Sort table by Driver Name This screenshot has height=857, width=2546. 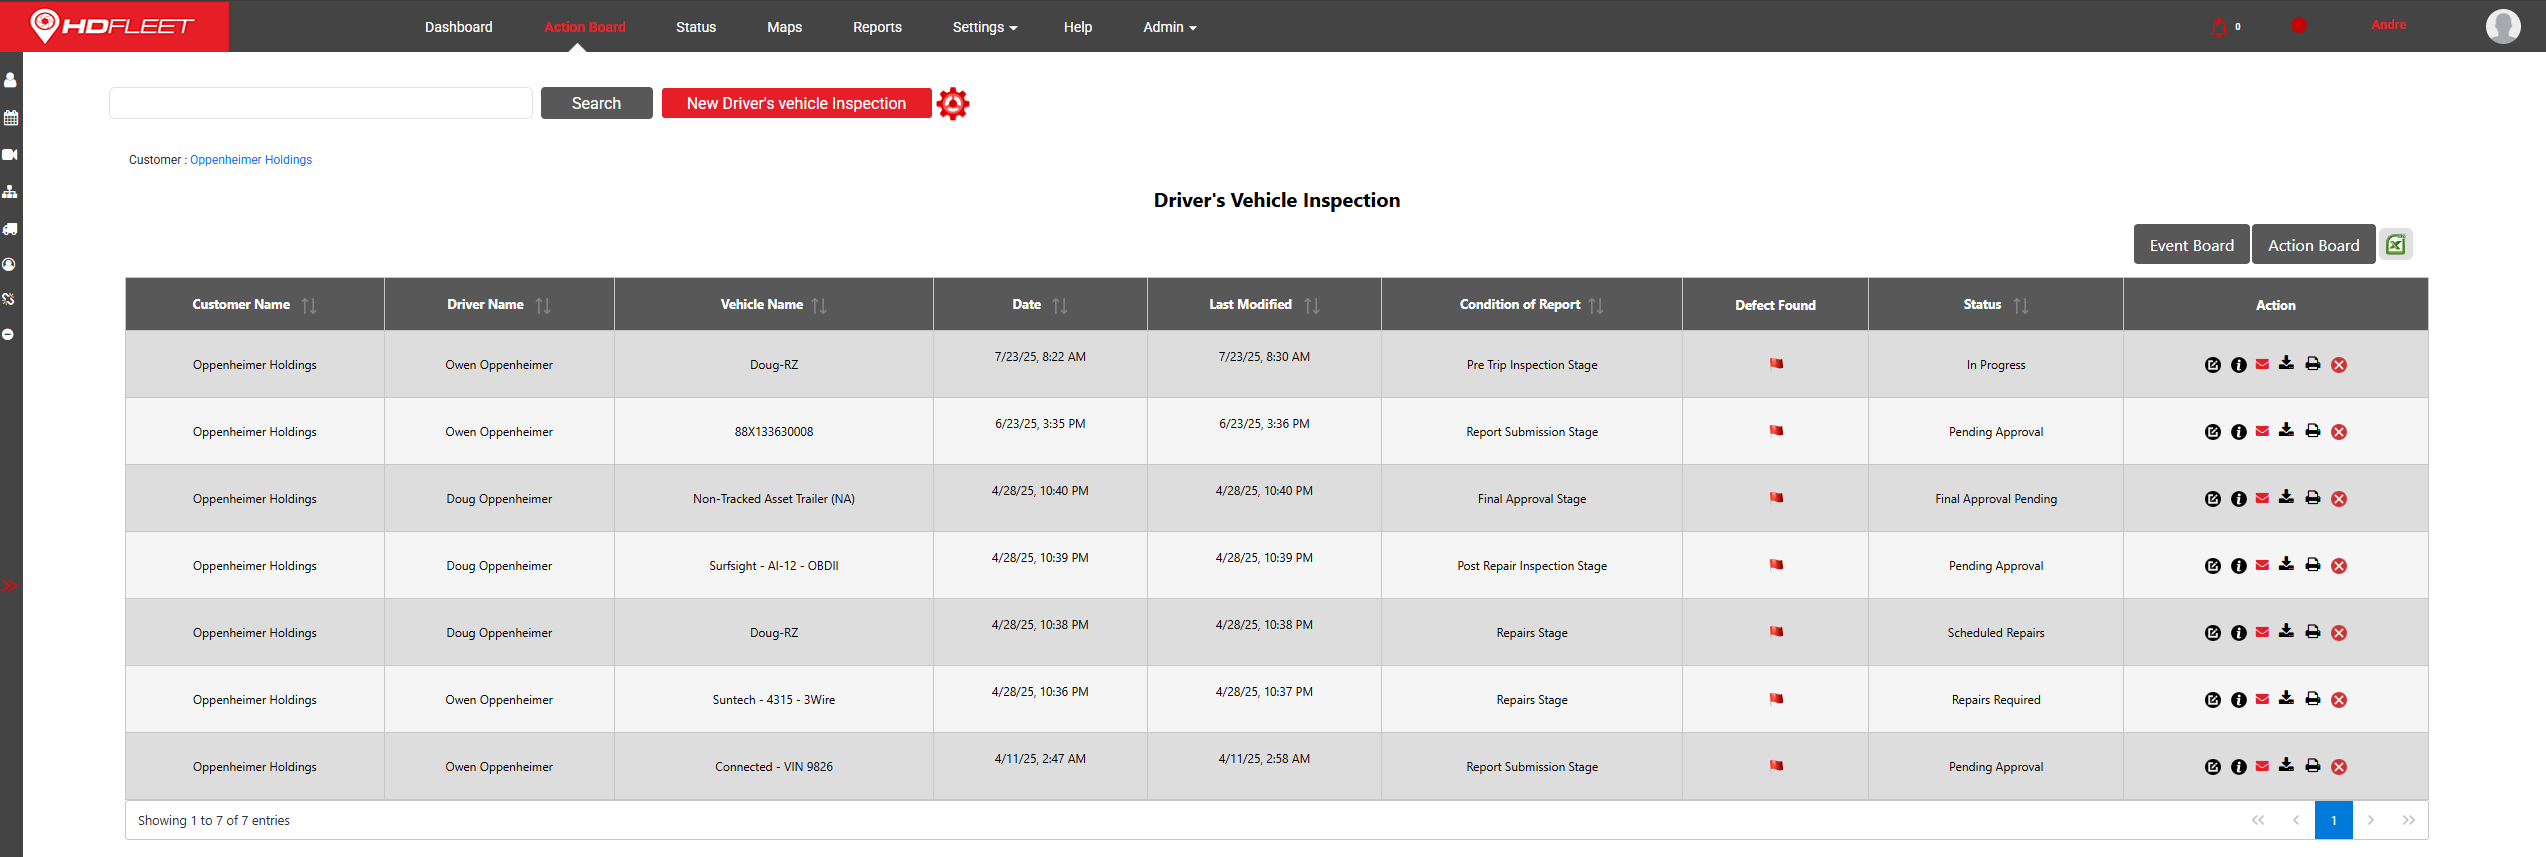[543, 305]
